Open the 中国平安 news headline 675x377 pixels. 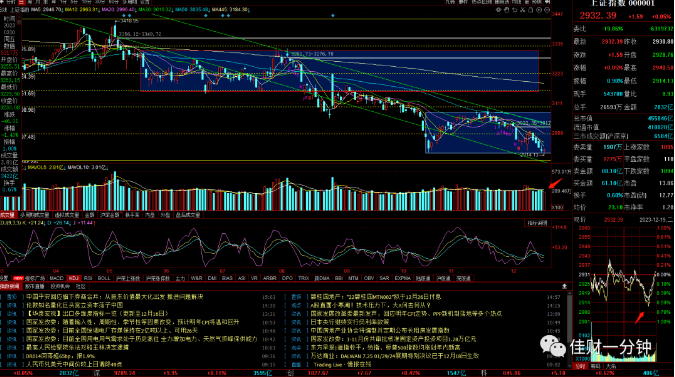click(115, 297)
